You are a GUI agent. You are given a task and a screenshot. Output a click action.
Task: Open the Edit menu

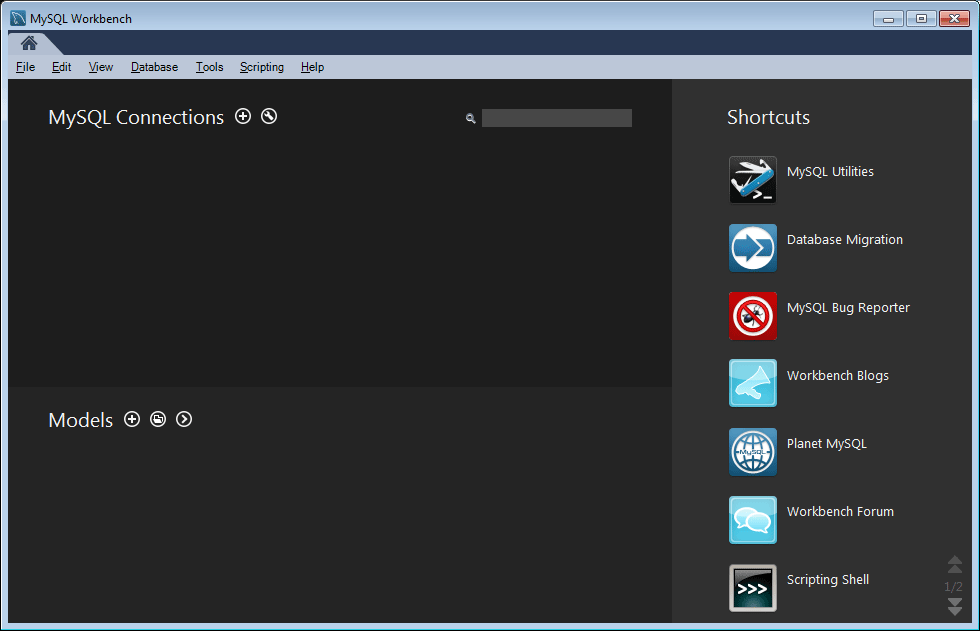(x=61, y=67)
